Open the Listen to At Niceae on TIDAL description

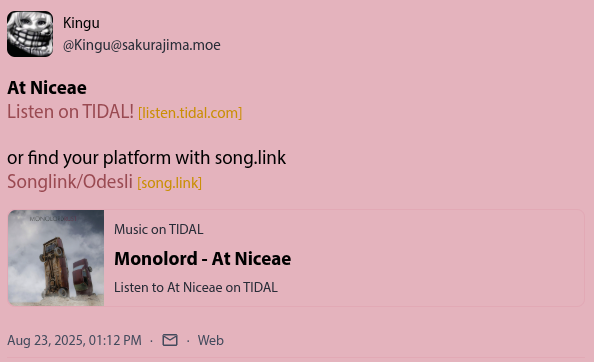(x=196, y=287)
